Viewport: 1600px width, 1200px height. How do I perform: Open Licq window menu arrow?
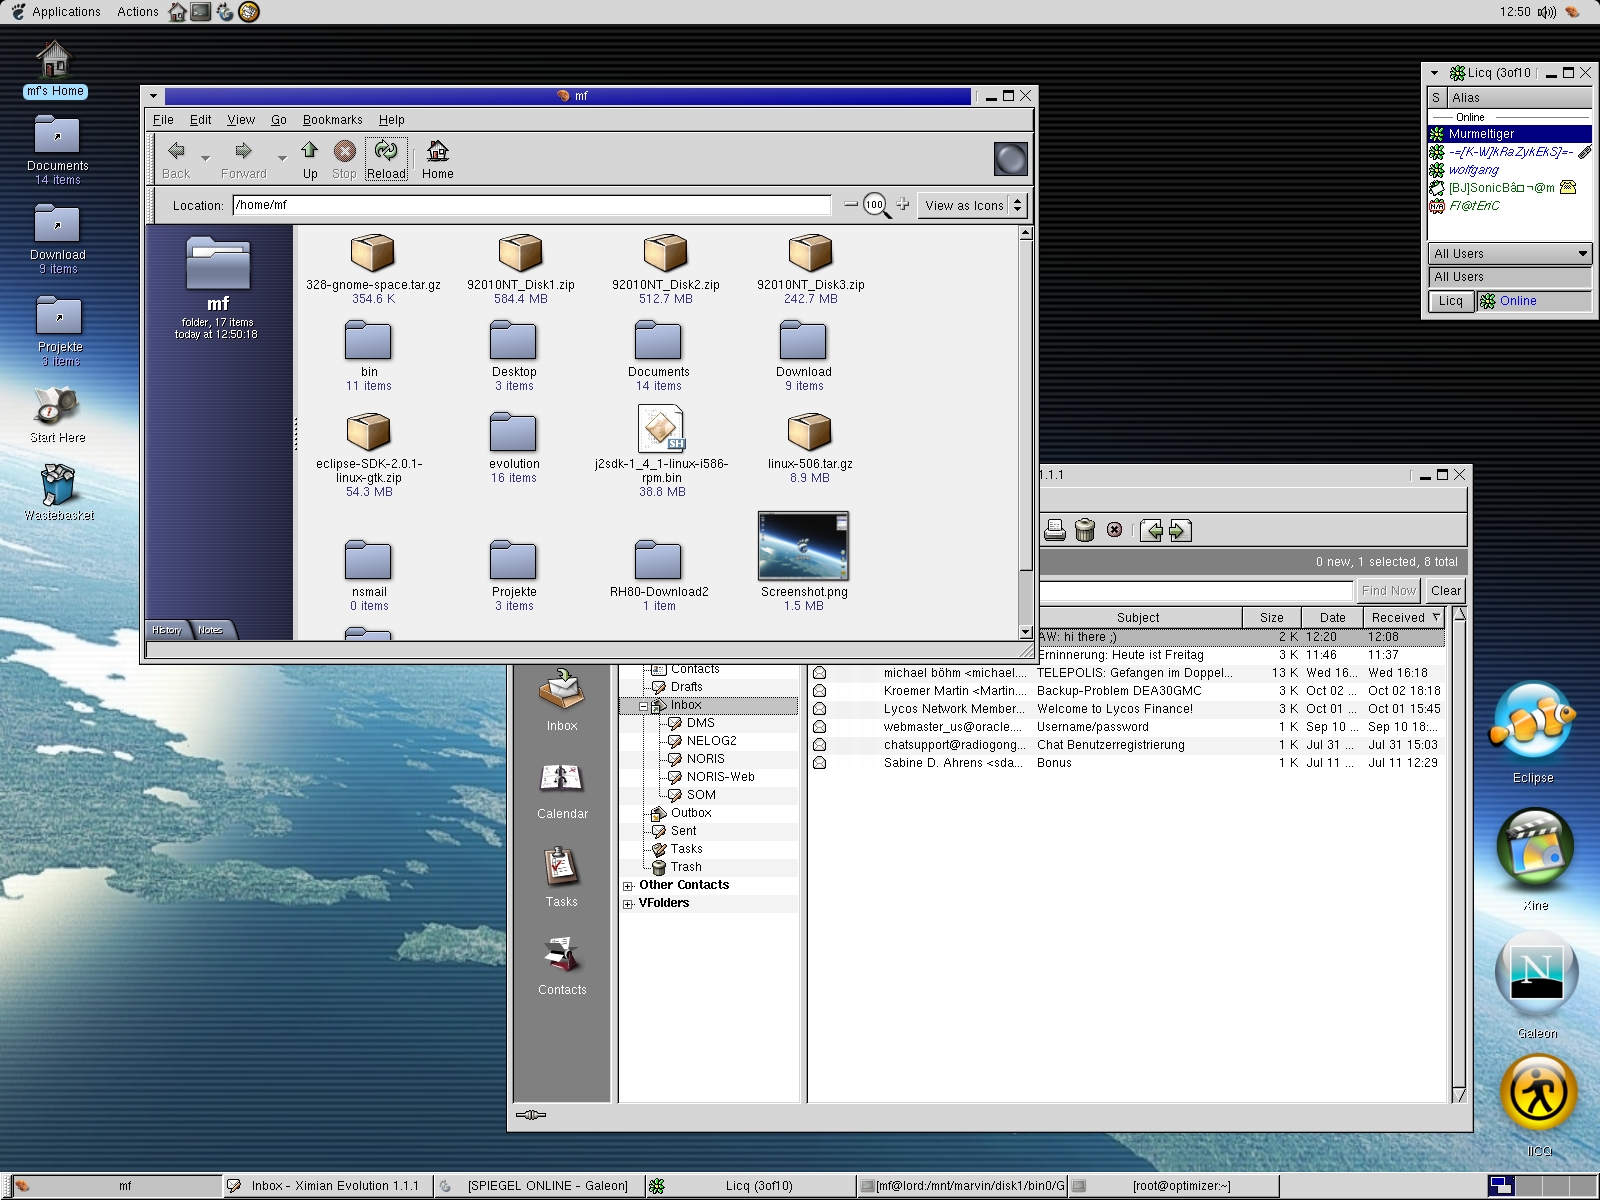1434,73
